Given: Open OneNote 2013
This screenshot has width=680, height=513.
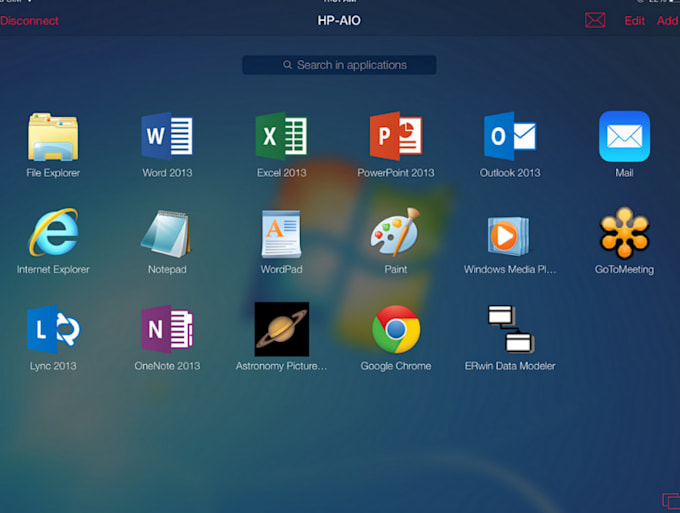Looking at the screenshot, I should [167, 330].
